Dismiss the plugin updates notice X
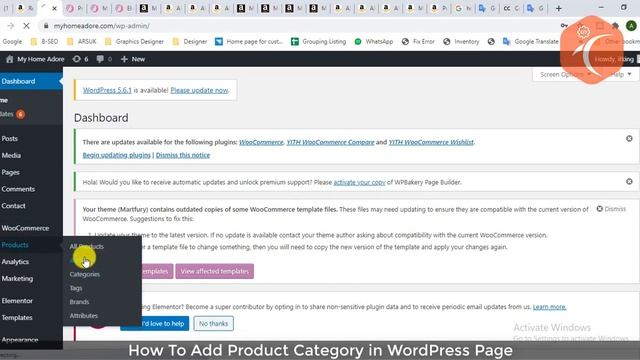The image size is (640, 360). (x=629, y=139)
